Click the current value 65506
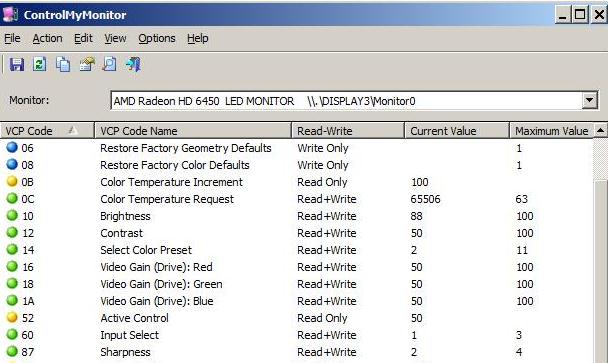The image size is (608, 363). [425, 199]
